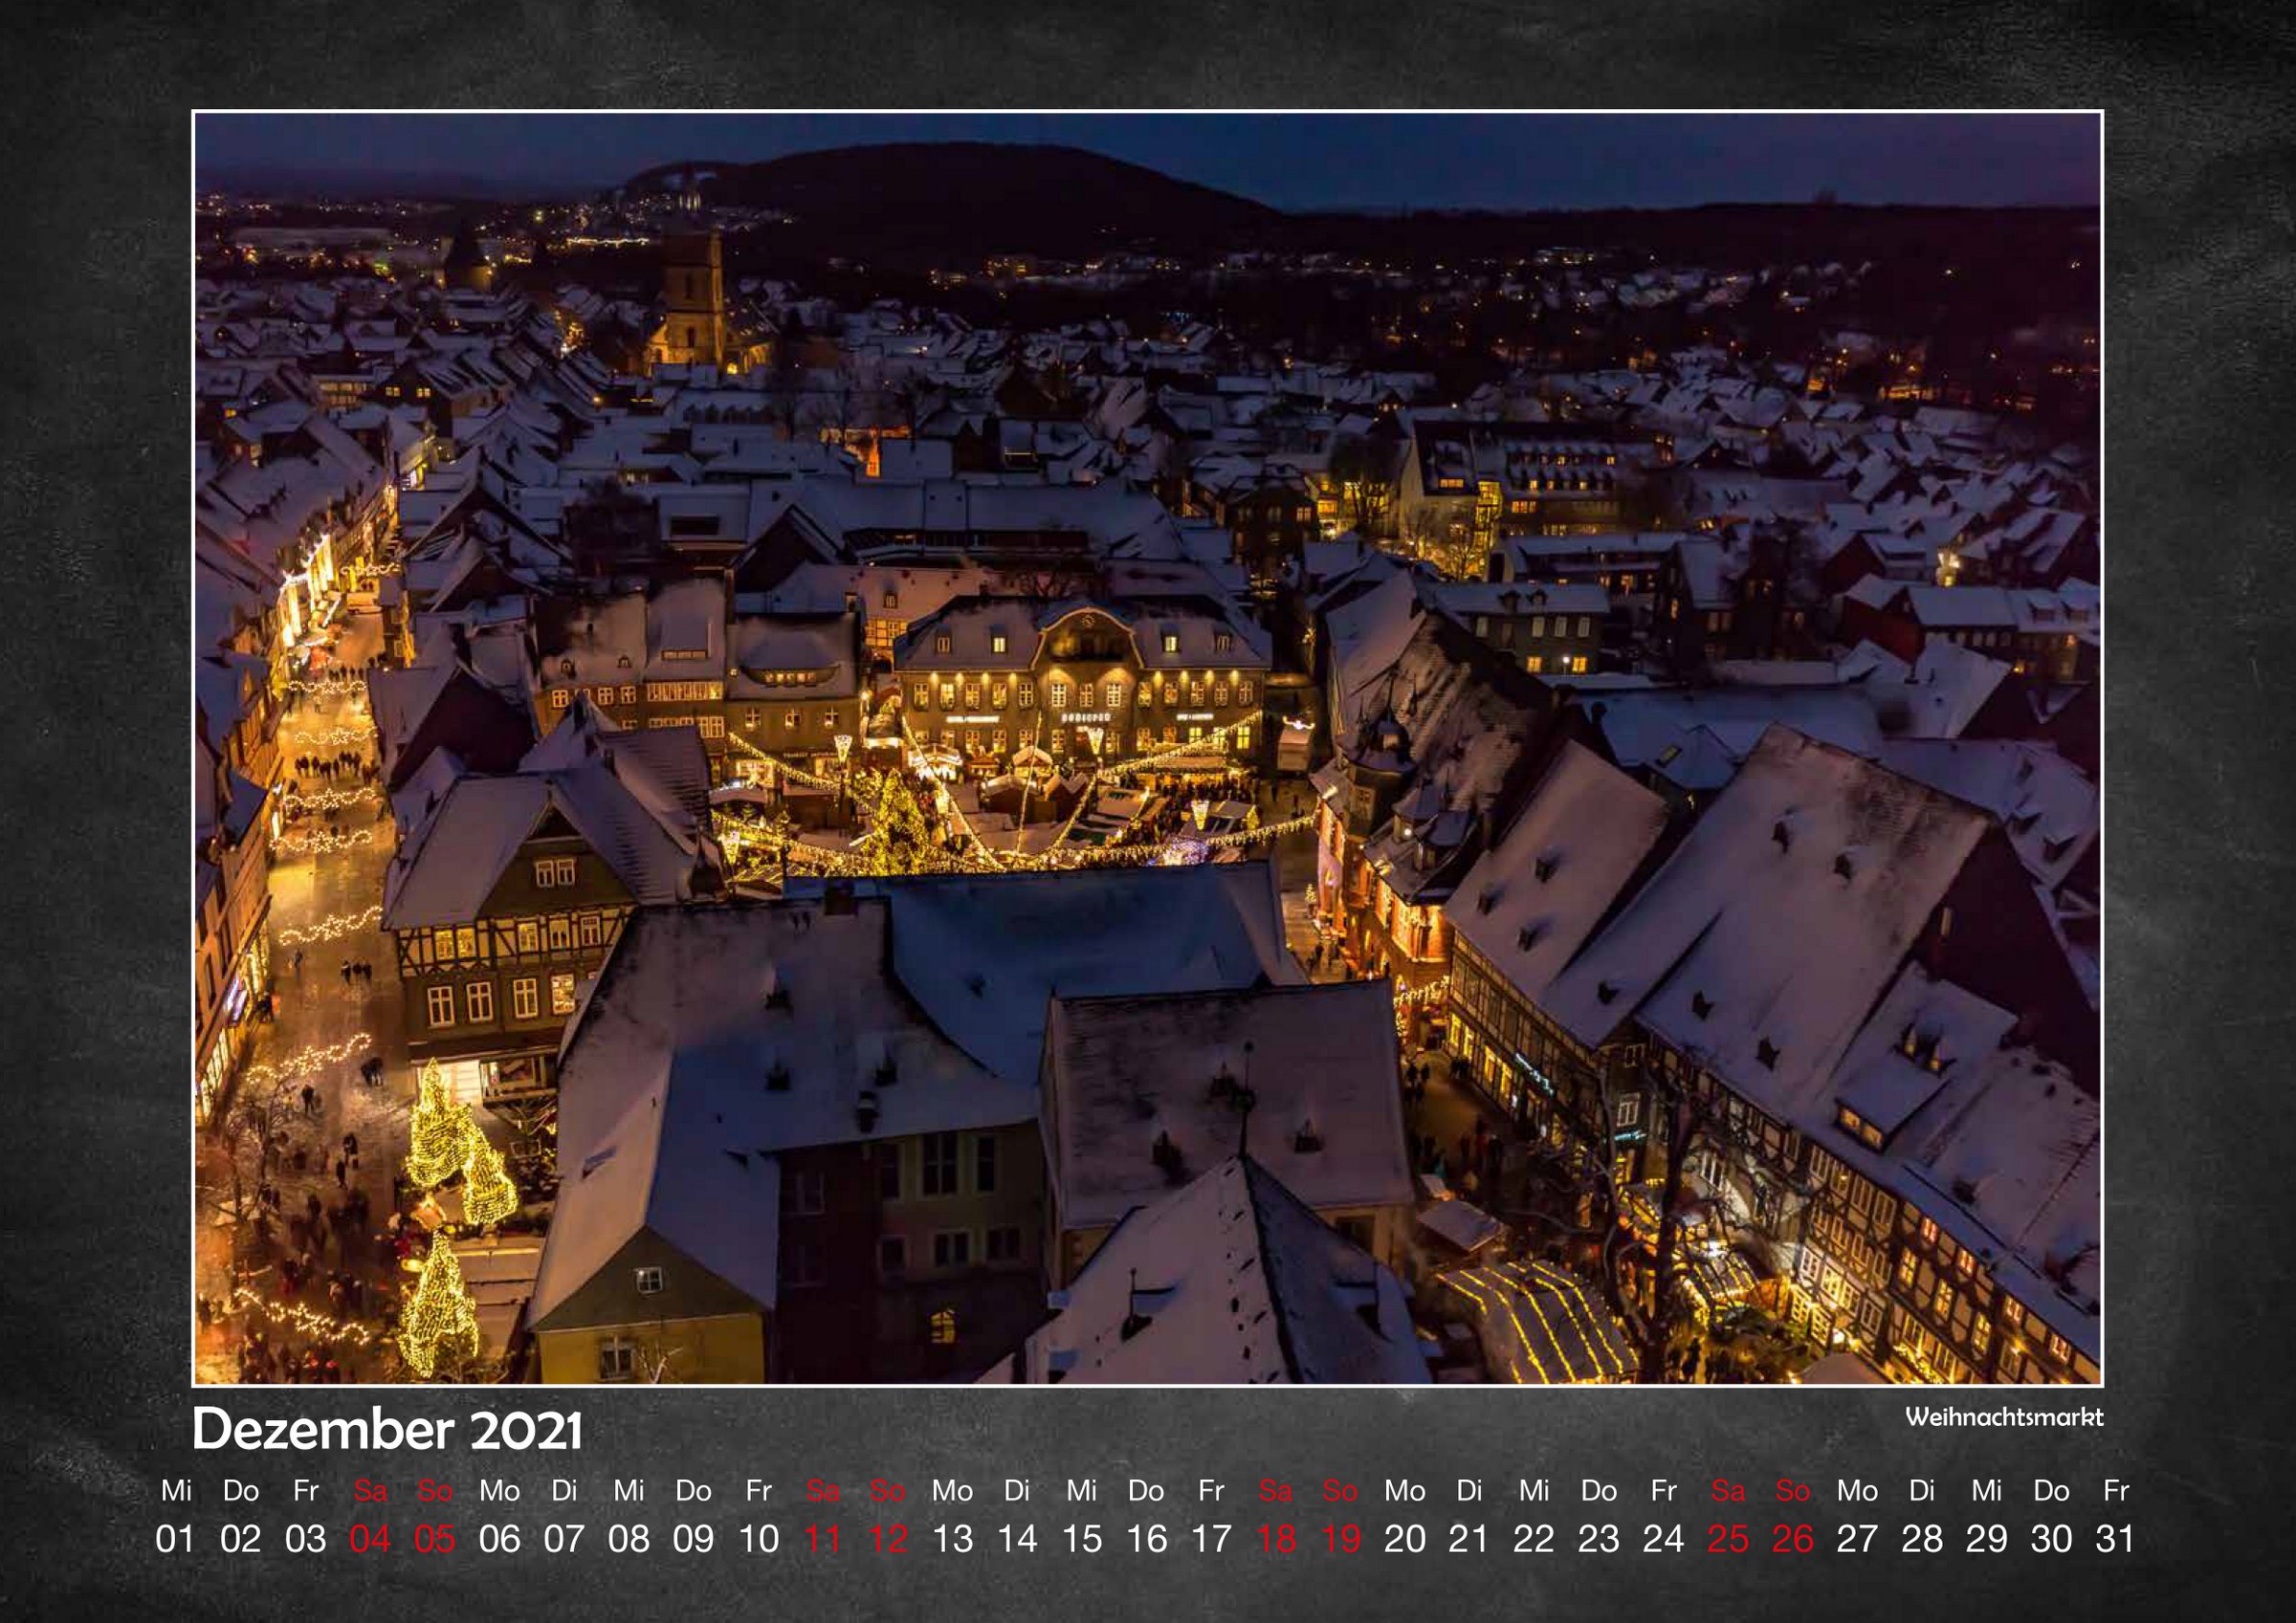Click on date 21

[1469, 1538]
